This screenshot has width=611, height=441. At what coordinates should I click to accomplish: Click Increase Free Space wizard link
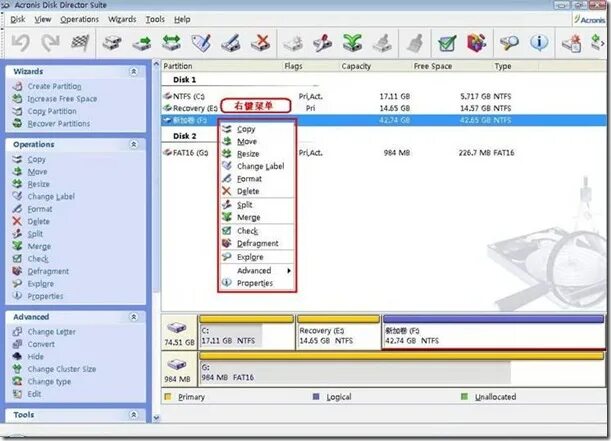coord(62,99)
